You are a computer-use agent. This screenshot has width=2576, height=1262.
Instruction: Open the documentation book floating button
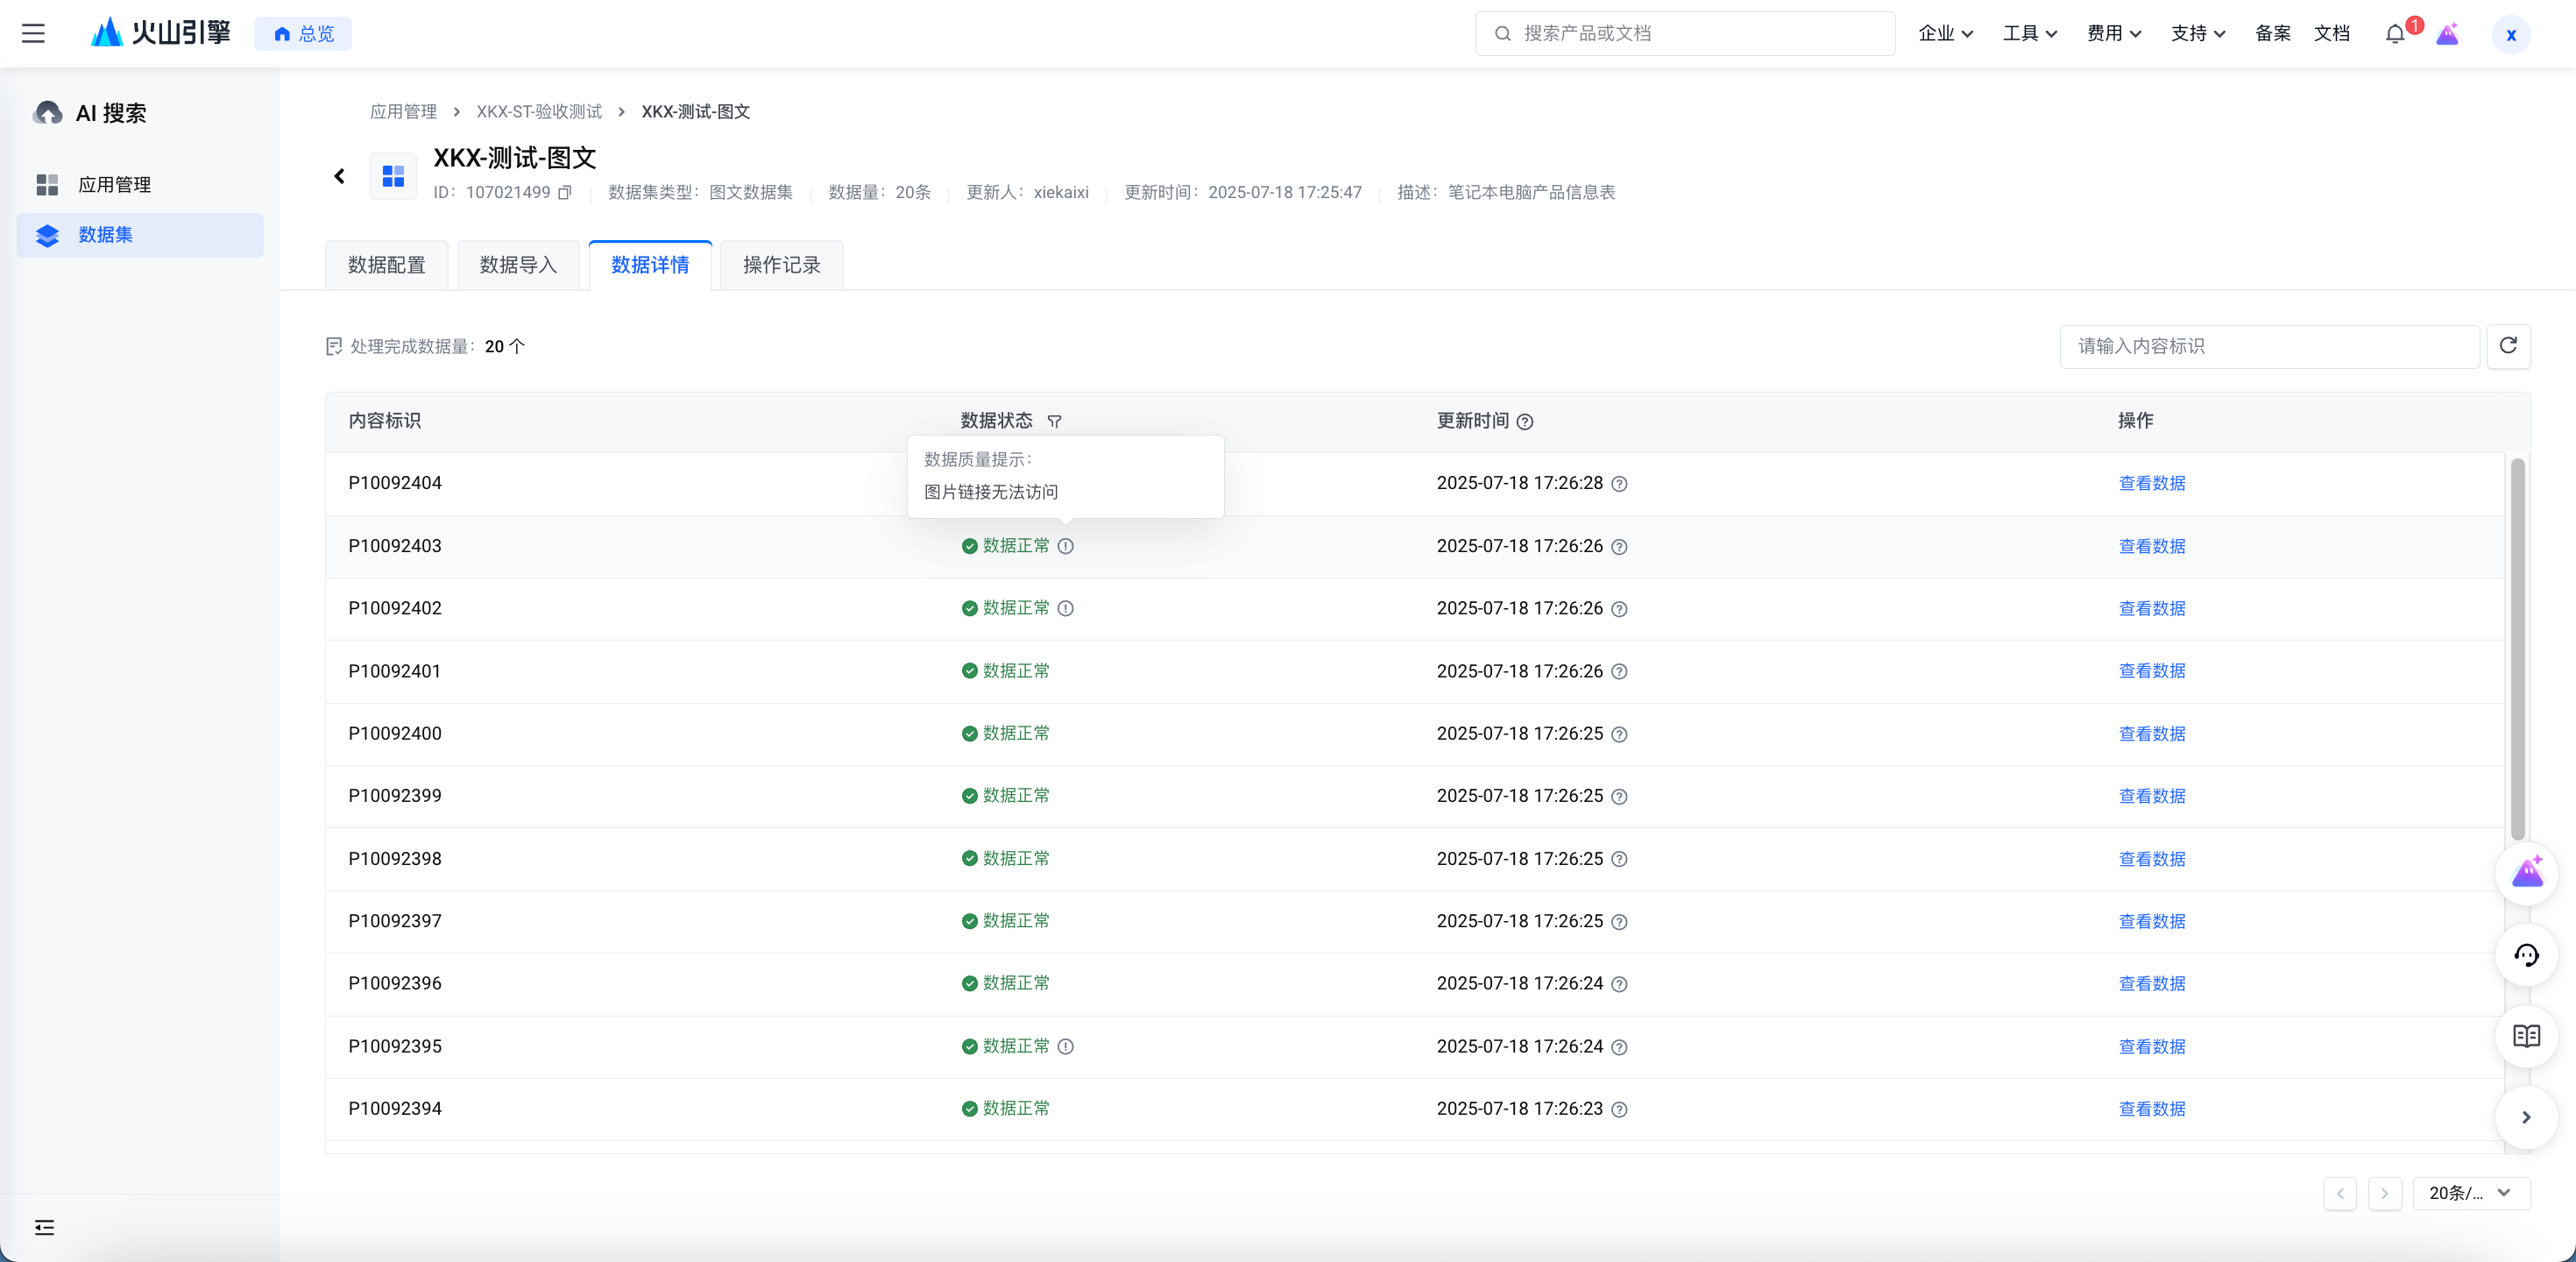click(x=2526, y=1036)
